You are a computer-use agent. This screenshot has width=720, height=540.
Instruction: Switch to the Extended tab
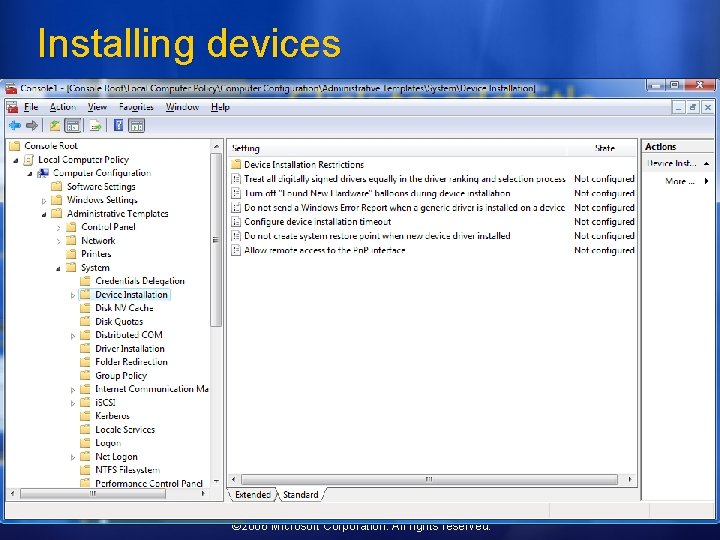253,495
